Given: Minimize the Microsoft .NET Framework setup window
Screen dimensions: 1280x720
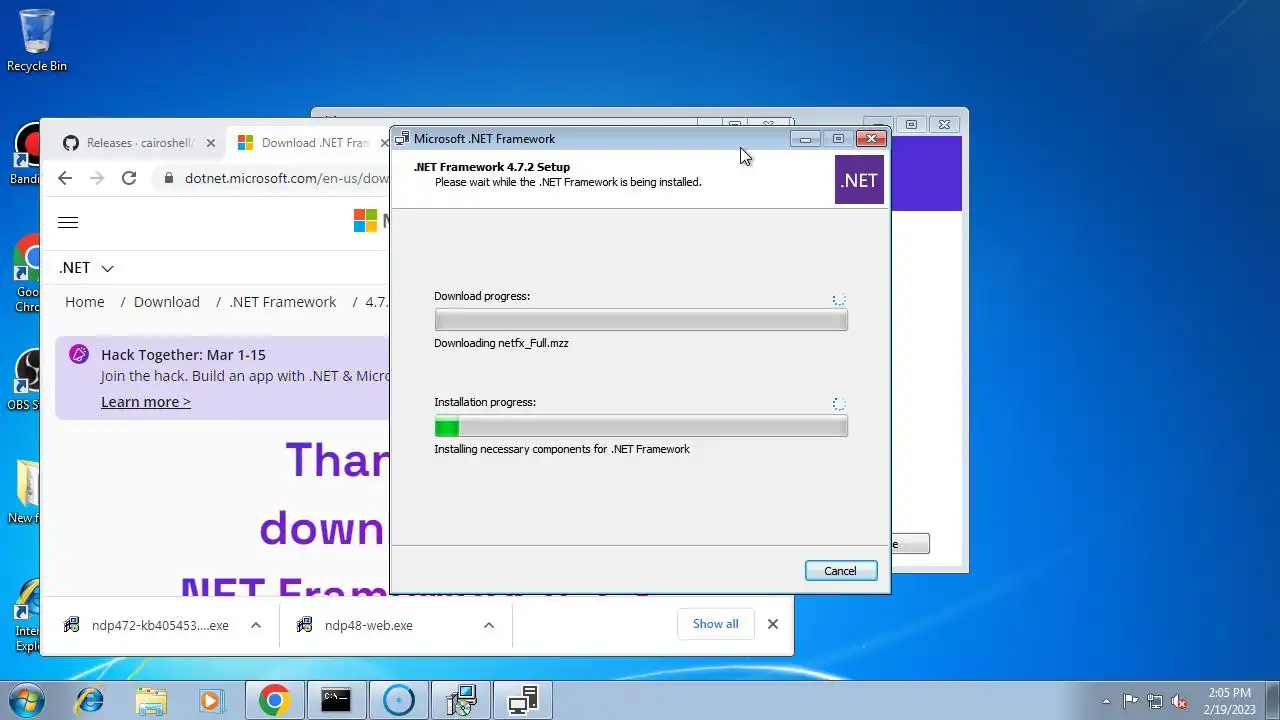Looking at the screenshot, I should click(x=805, y=139).
